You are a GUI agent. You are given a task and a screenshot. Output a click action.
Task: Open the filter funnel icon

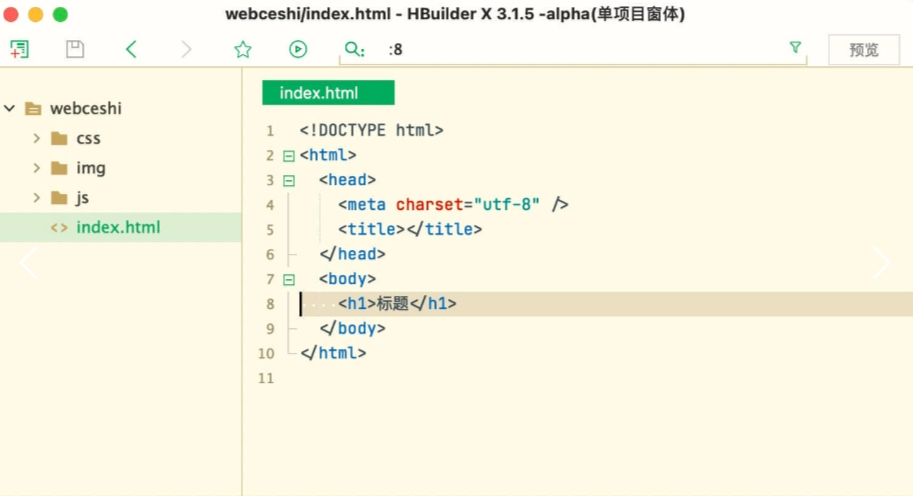[795, 48]
